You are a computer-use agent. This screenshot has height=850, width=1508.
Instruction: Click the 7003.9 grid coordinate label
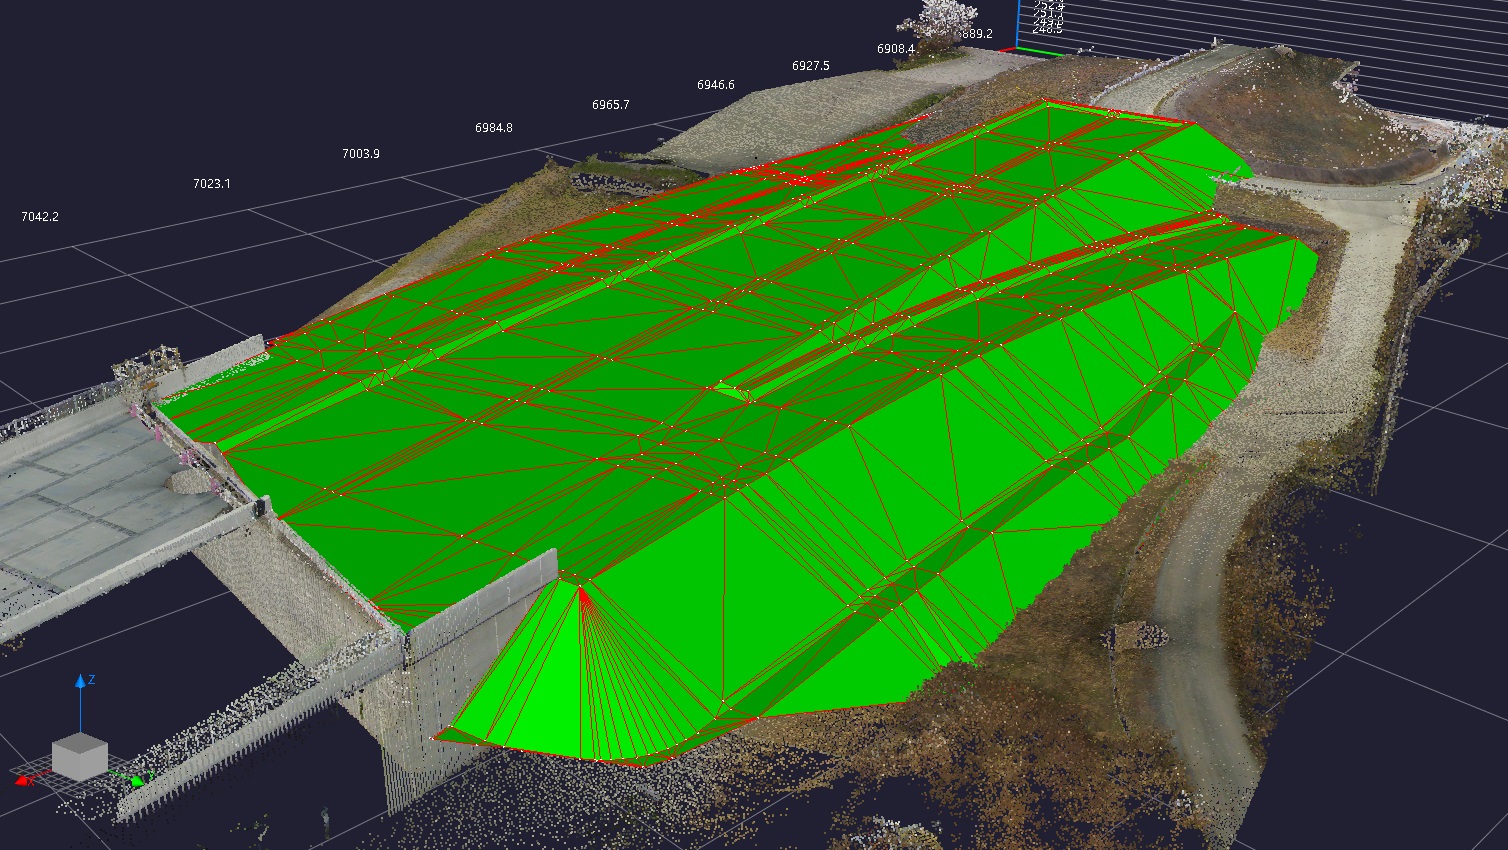point(360,154)
